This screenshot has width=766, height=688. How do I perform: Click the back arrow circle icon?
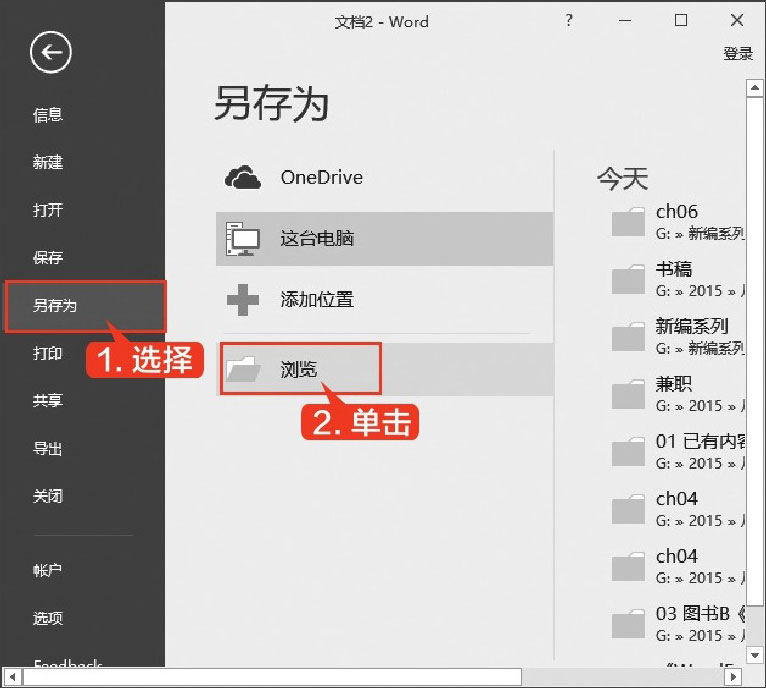click(51, 52)
